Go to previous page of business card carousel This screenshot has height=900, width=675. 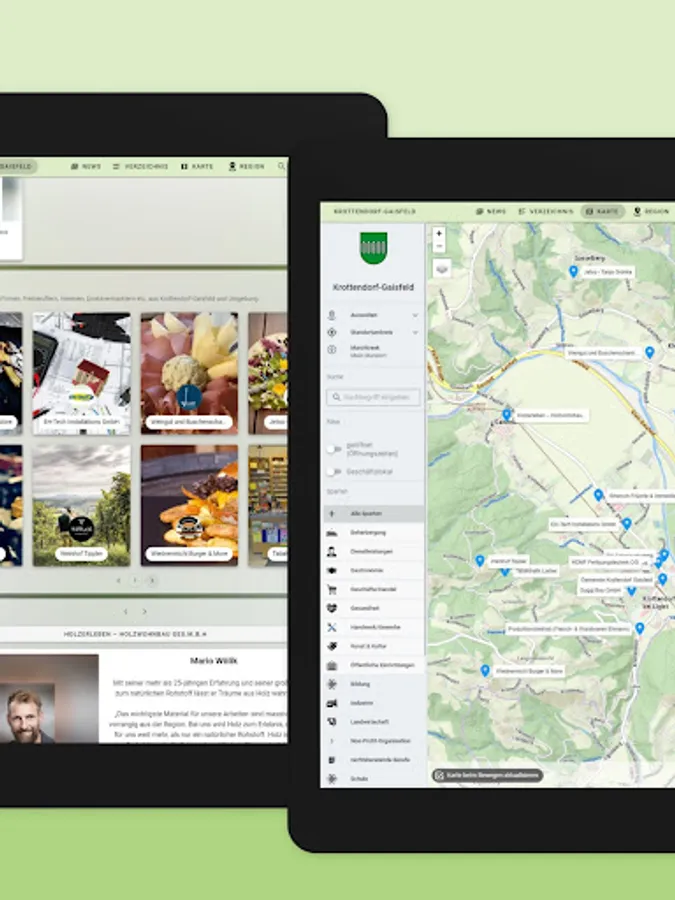coord(119,580)
